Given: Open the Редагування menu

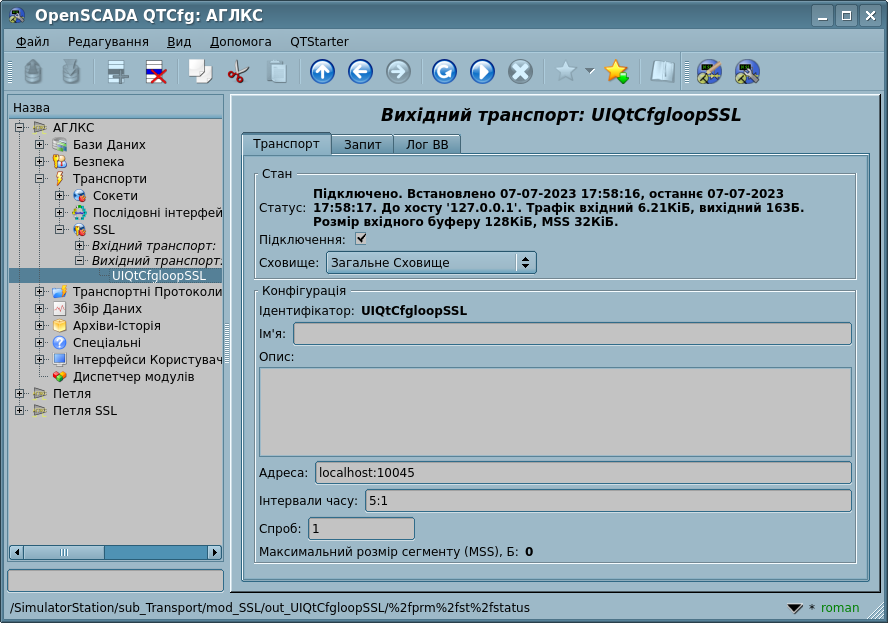Looking at the screenshot, I should pos(108,41).
